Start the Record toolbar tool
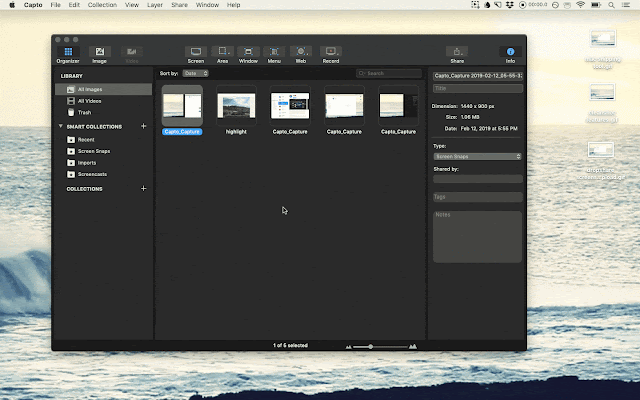Viewport: 640px width, 400px height. pyautogui.click(x=331, y=55)
